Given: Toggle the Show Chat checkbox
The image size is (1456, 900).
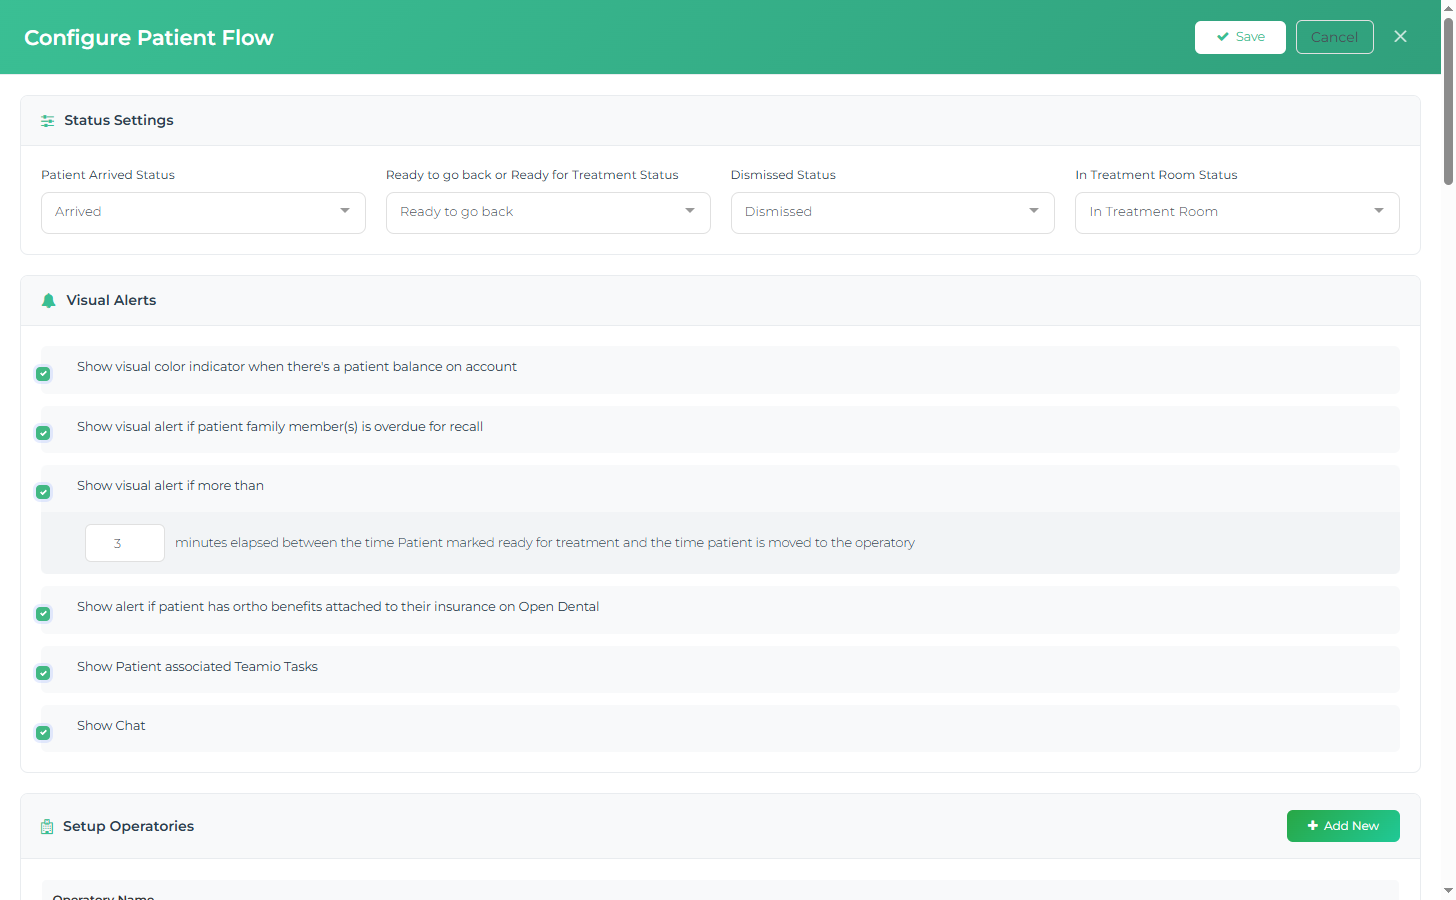Looking at the screenshot, I should click(43, 733).
